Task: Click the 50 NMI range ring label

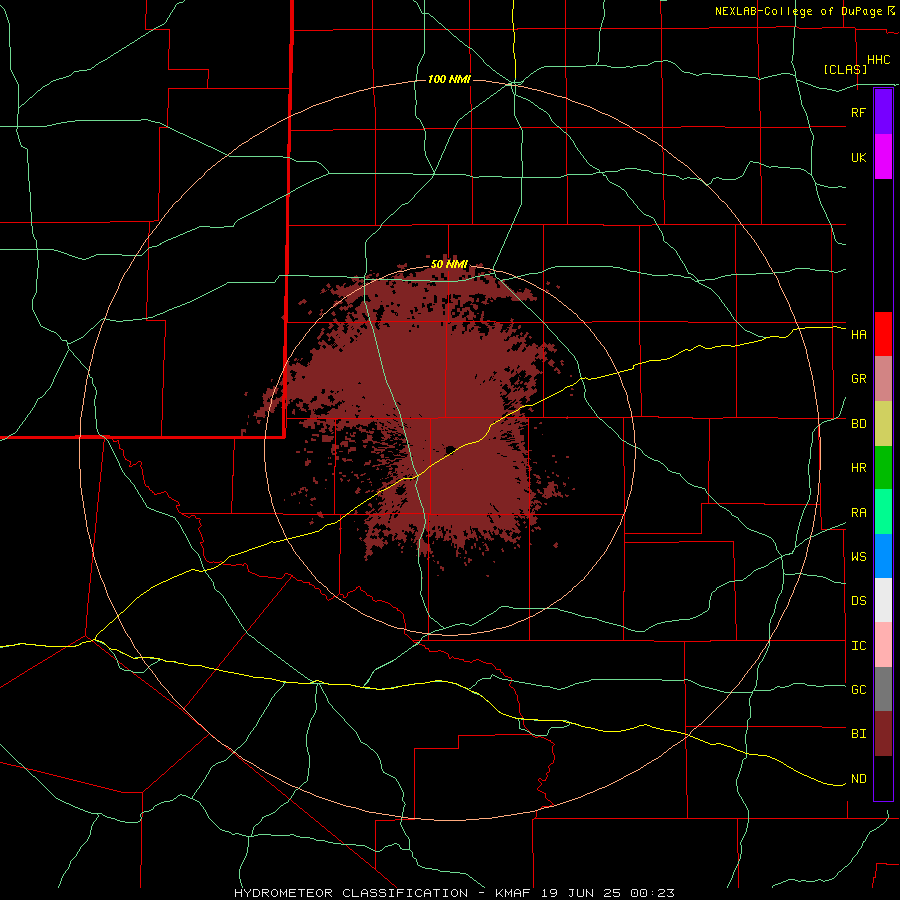Action: coord(449,265)
